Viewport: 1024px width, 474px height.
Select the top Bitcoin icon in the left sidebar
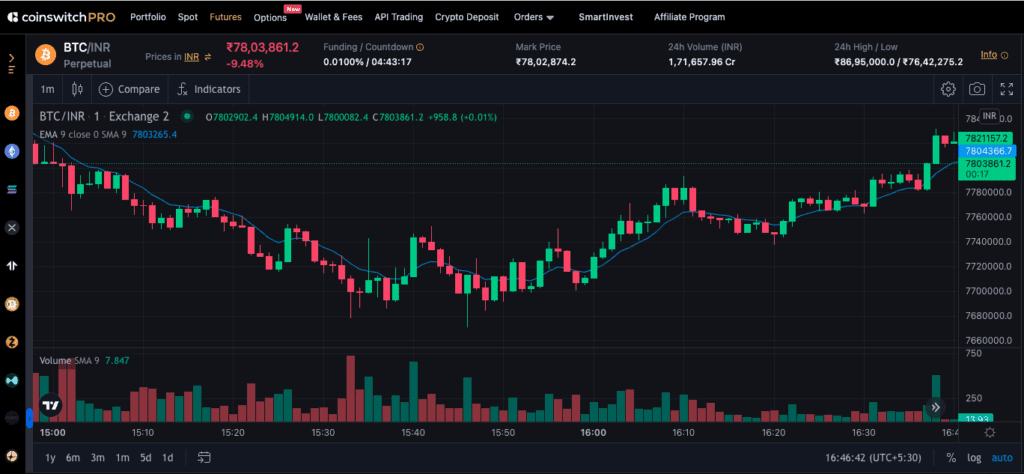pos(12,113)
